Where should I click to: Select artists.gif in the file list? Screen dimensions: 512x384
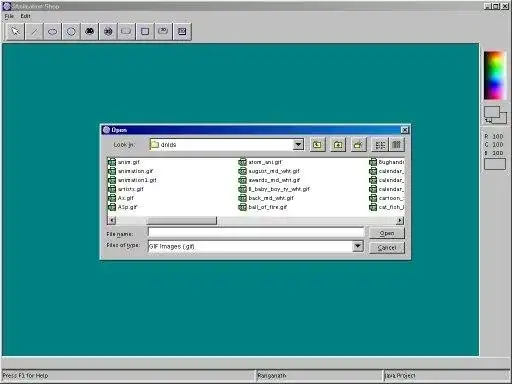click(131, 189)
